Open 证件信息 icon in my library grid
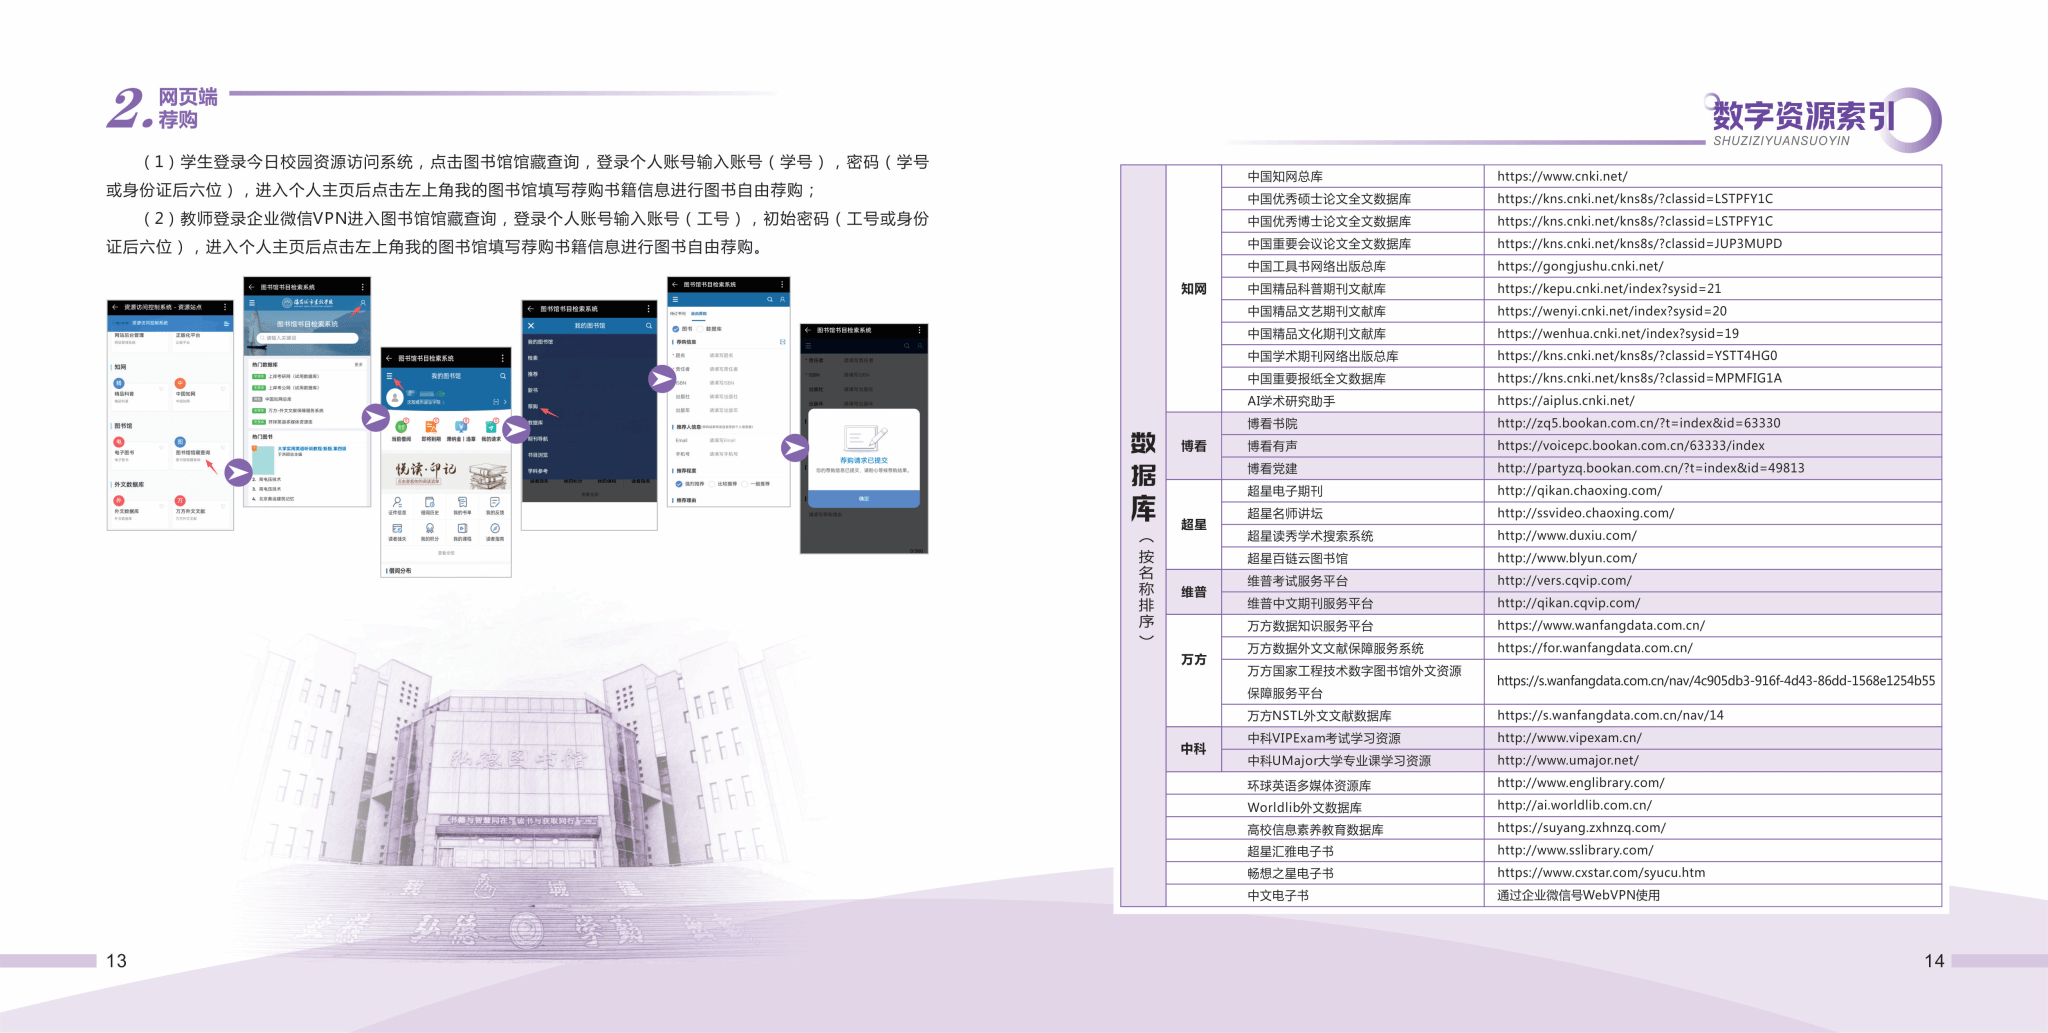Viewport: 2048px width, 1033px height. 397,503
